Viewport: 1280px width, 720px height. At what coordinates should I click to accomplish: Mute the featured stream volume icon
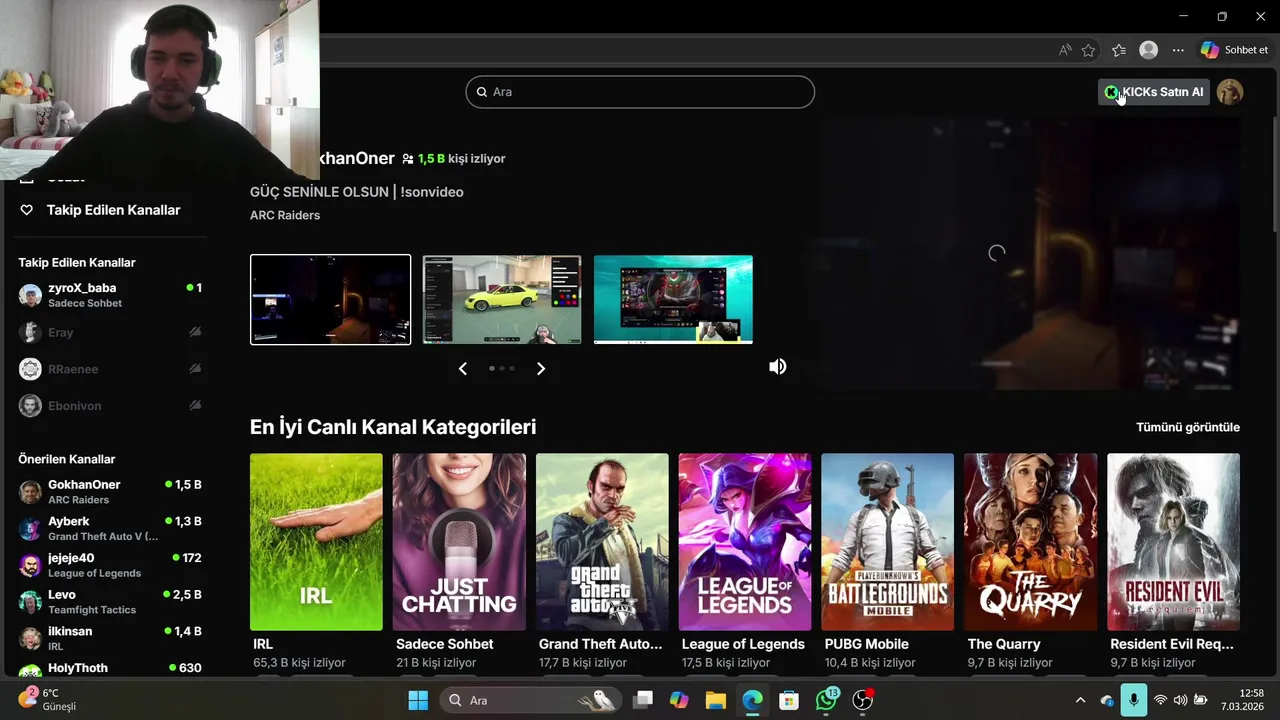tap(777, 367)
